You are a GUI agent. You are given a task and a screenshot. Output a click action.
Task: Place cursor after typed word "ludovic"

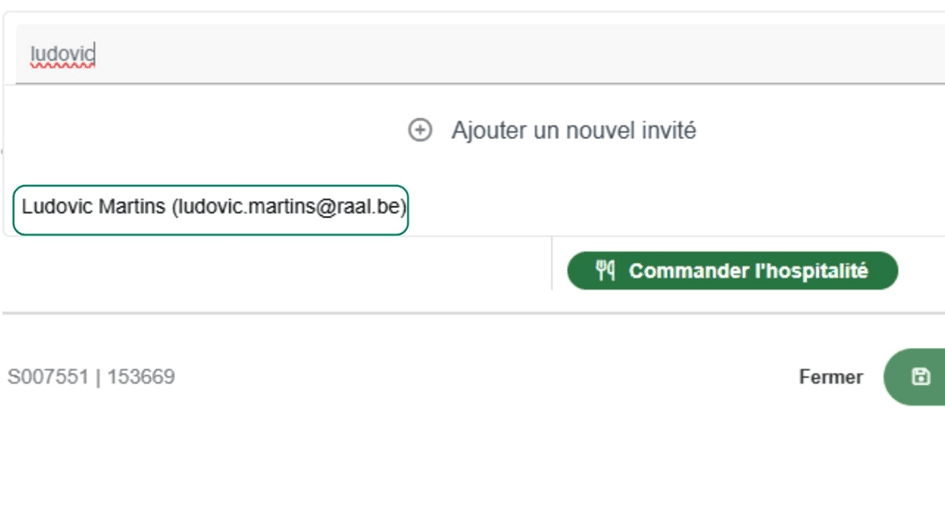coord(96,54)
